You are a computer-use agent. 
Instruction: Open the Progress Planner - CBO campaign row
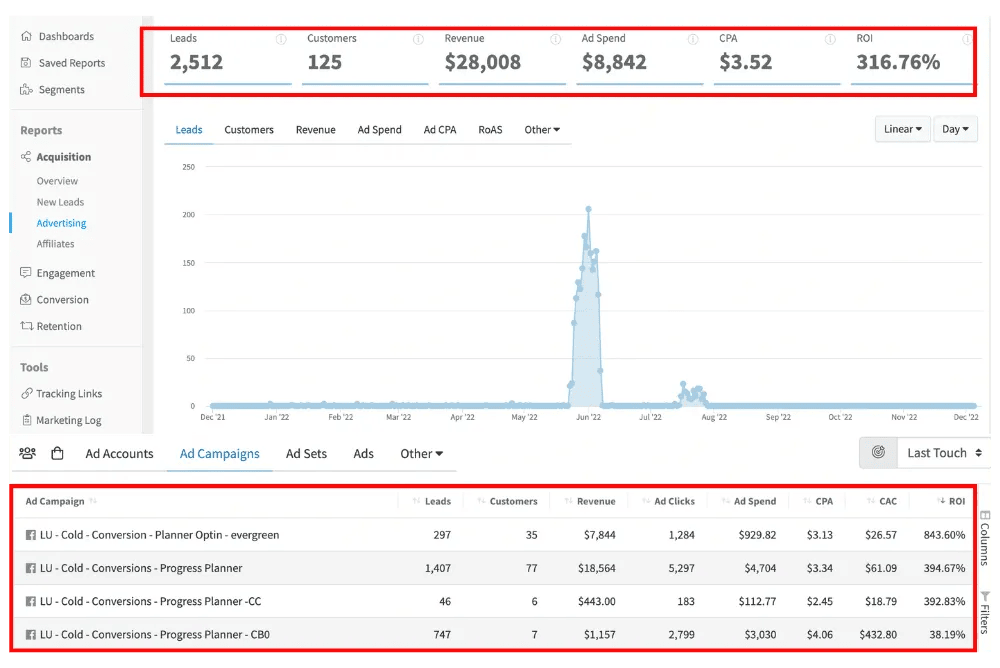pyautogui.click(x=492, y=634)
